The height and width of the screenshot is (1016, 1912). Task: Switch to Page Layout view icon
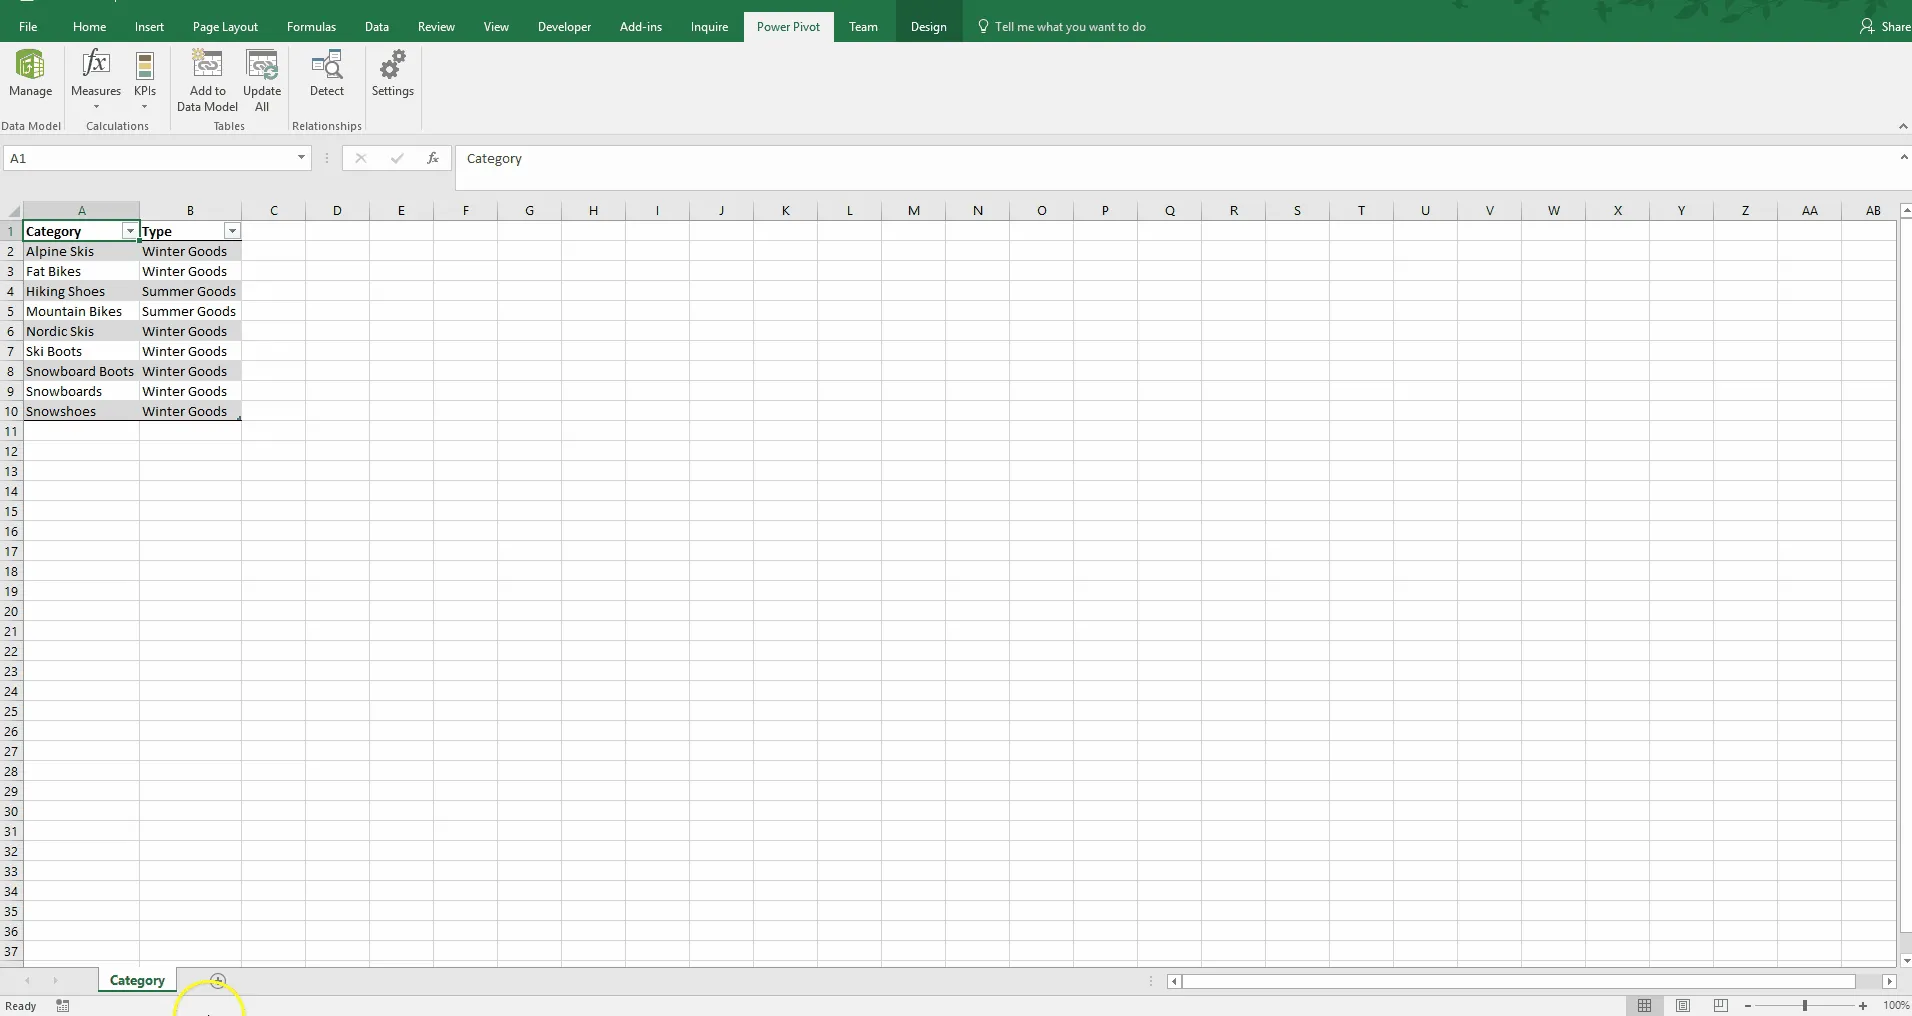coord(1683,1006)
